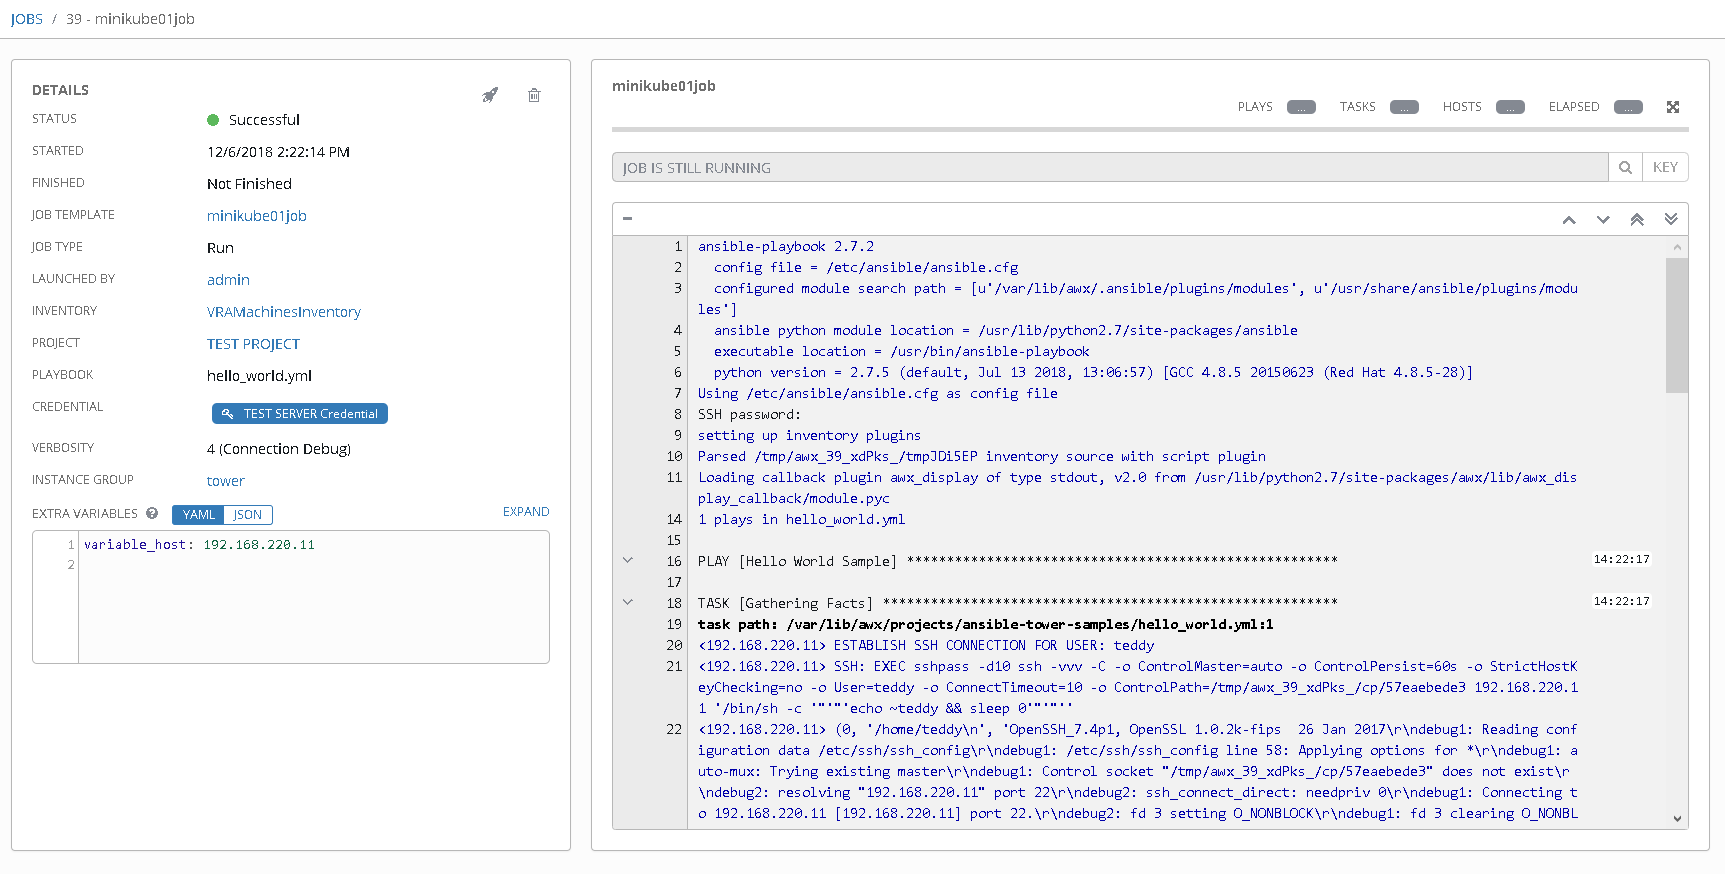Viewport: 1725px width, 874px height.
Task: Click 'setting up inventory plugins' output line
Action: tap(809, 435)
